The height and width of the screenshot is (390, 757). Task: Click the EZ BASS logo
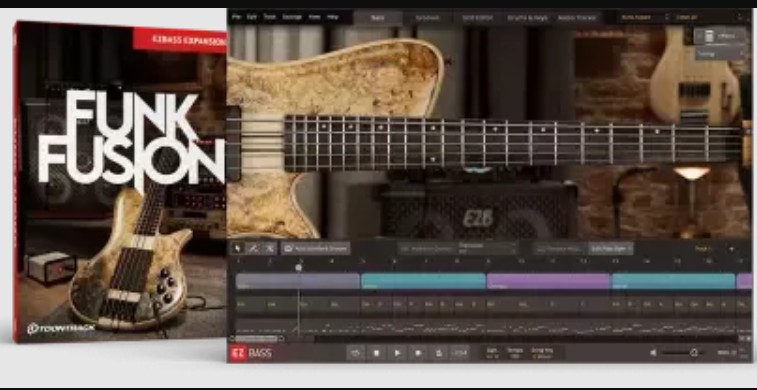252,353
